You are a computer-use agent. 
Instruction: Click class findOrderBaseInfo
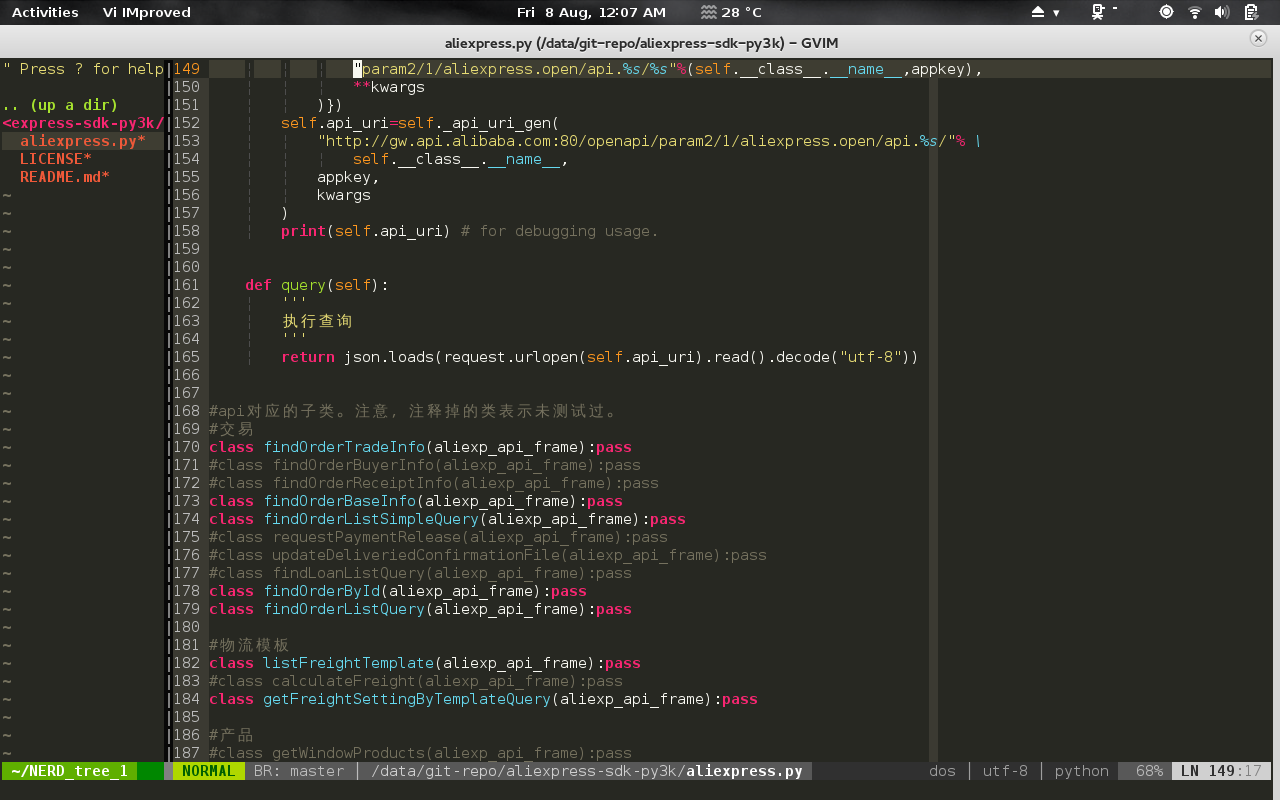(416, 501)
